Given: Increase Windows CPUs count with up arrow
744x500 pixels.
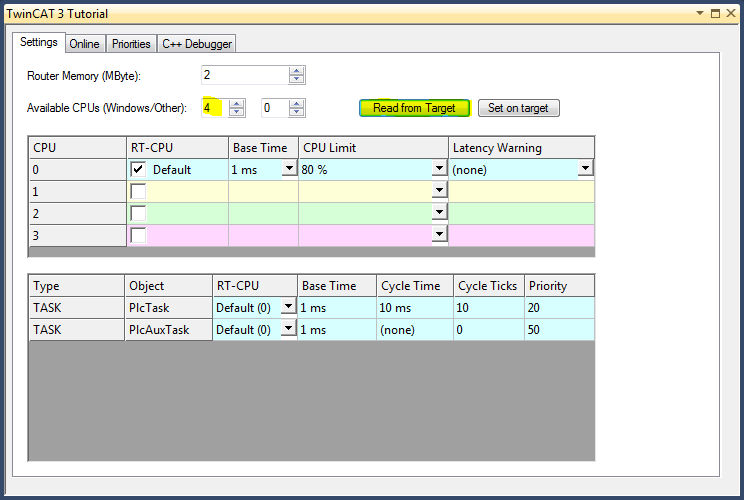Looking at the screenshot, I should pyautogui.click(x=236, y=104).
